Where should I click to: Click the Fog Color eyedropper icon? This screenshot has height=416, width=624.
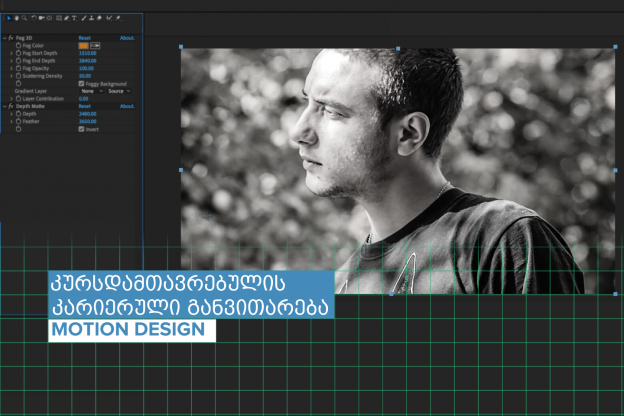[x=95, y=46]
